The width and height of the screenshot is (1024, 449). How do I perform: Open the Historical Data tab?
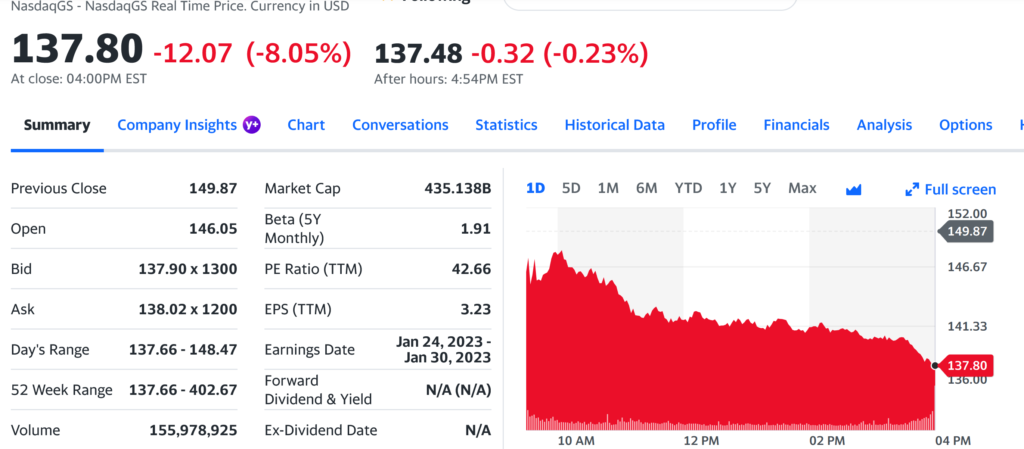click(x=614, y=125)
